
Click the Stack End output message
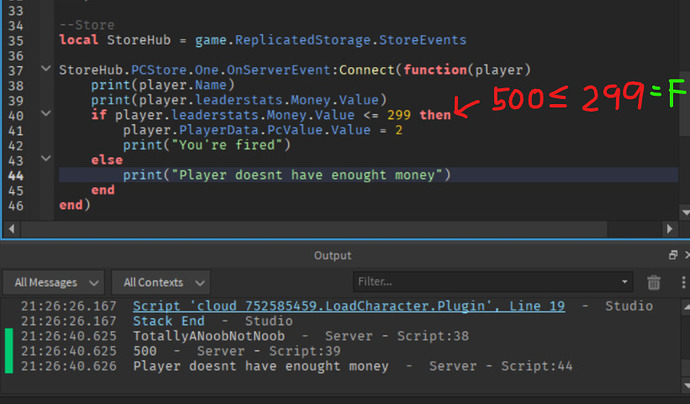169,321
